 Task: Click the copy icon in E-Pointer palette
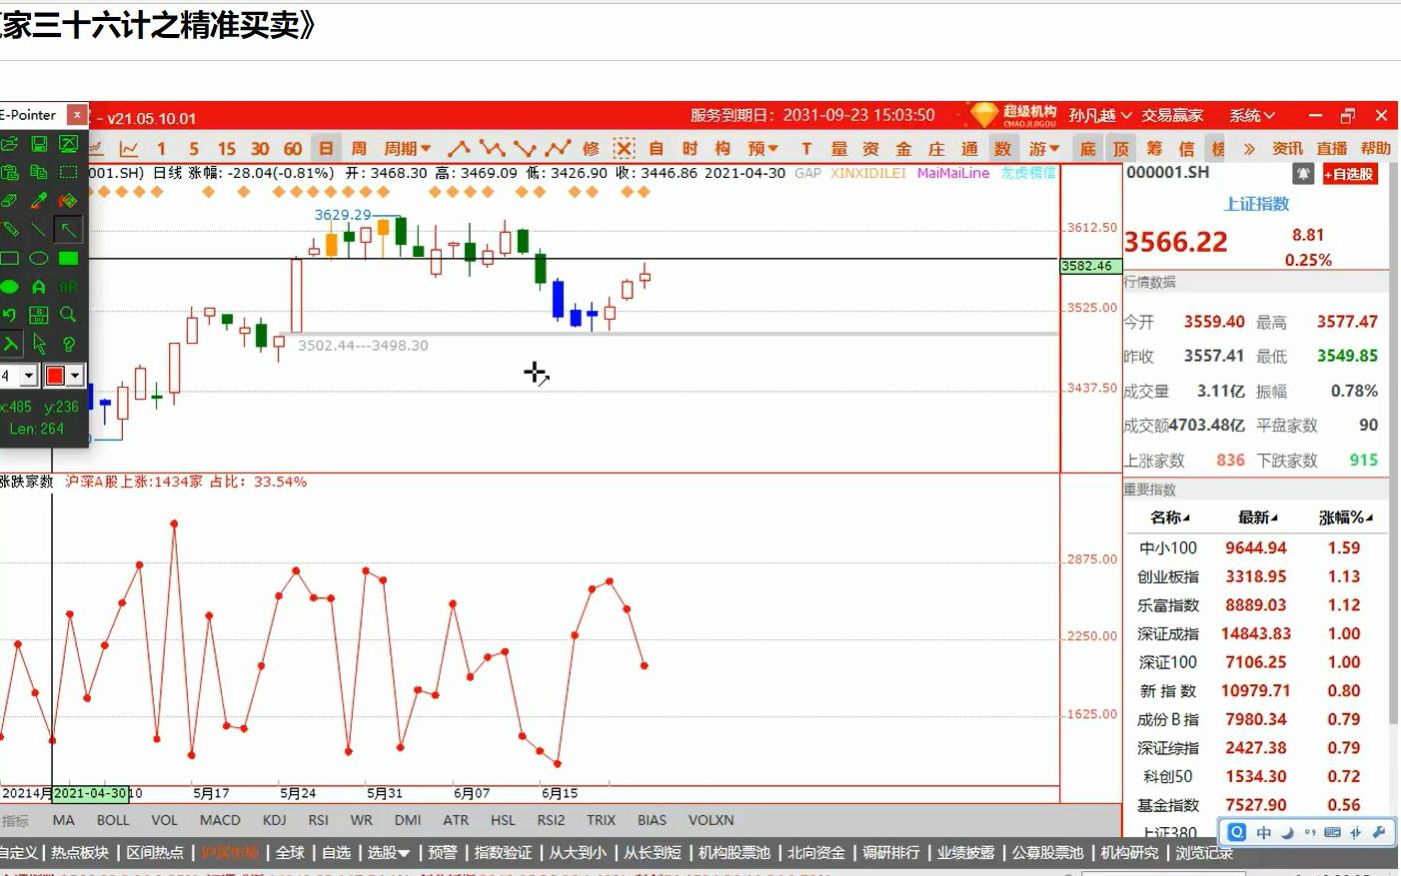pyautogui.click(x=39, y=172)
